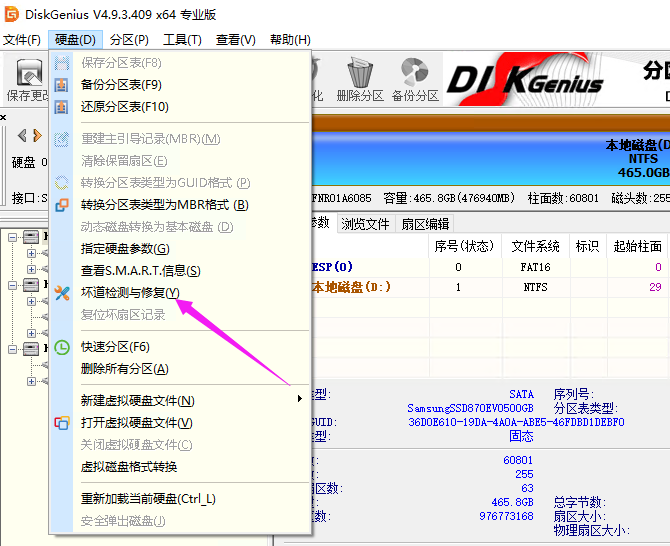Screen dimensions: 670x546
Task: Click the SATA interface value
Action: click(x=521, y=394)
